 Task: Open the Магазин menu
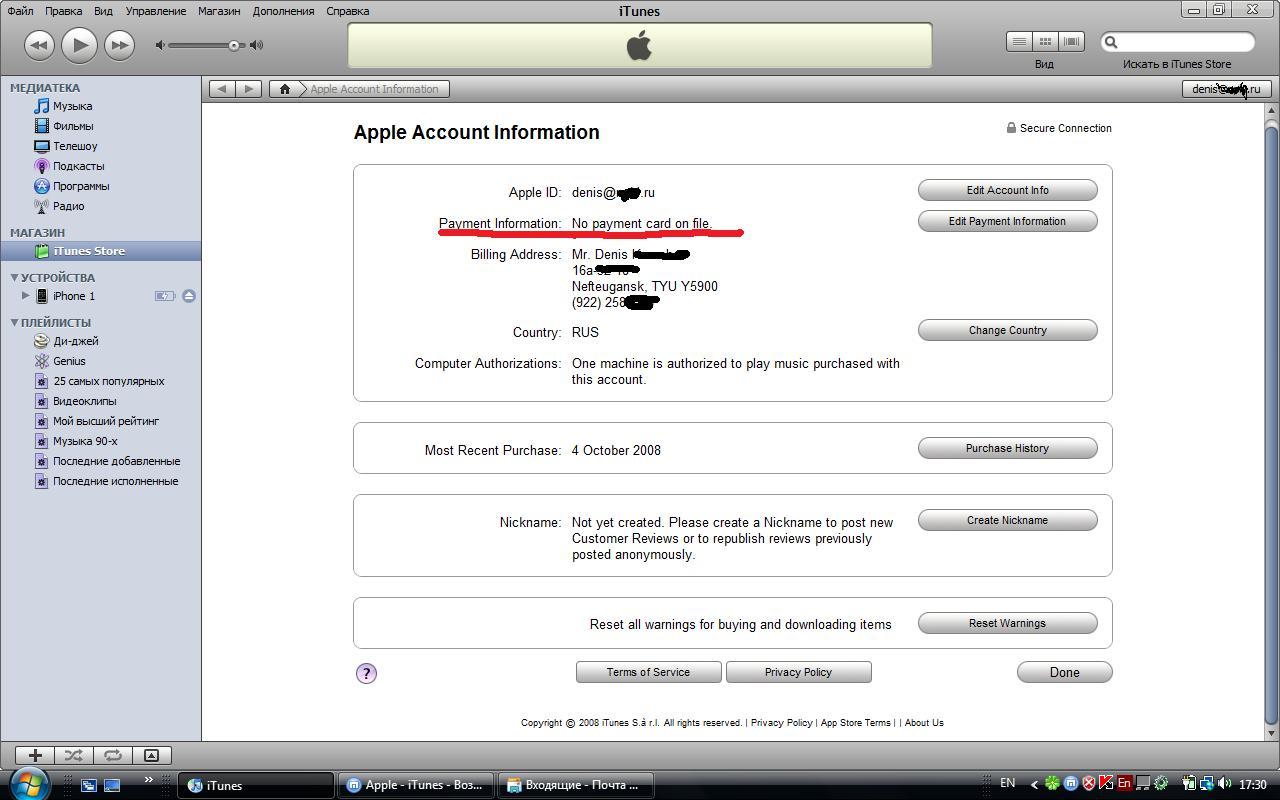click(219, 11)
